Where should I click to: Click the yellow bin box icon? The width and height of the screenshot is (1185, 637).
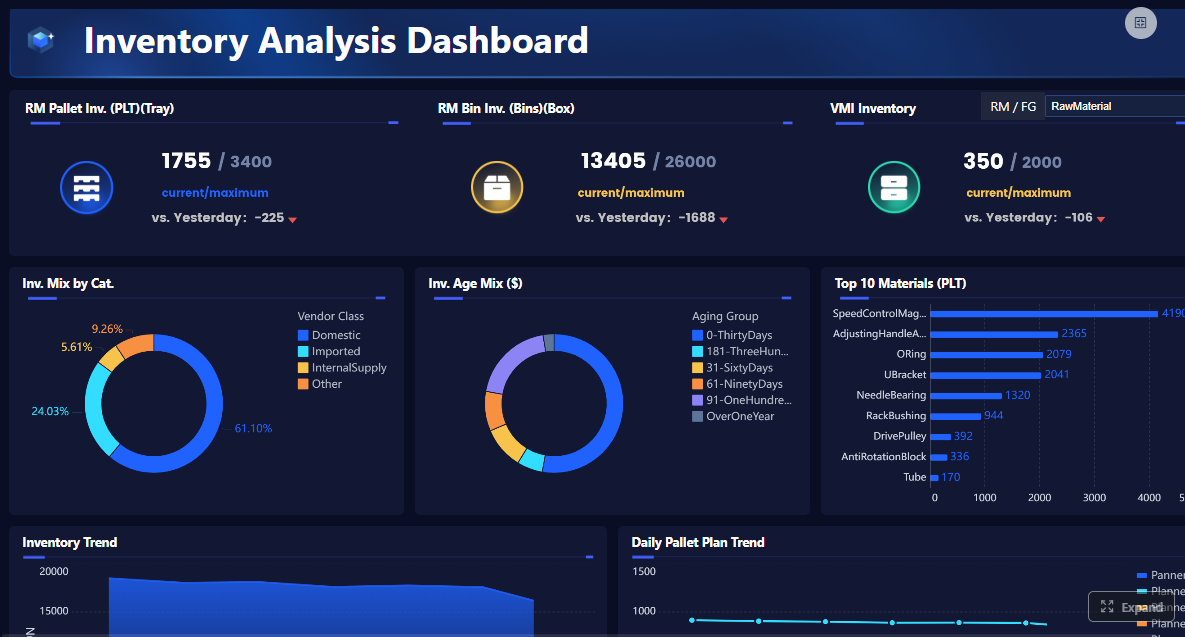pos(497,187)
